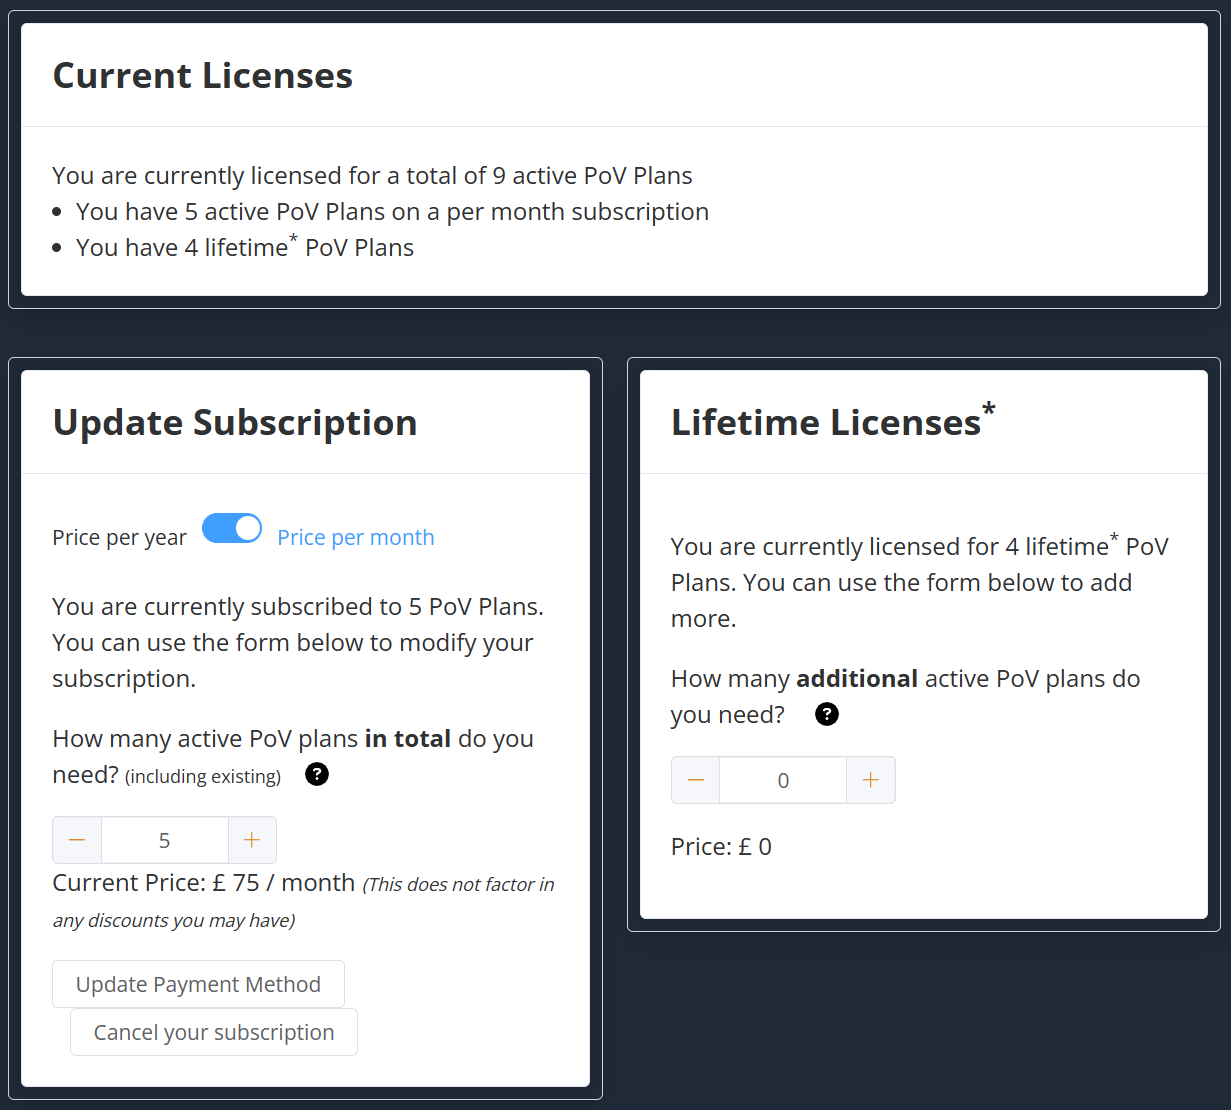Focus the additional lifetime plans number field
The height and width of the screenshot is (1110, 1231).
point(783,780)
